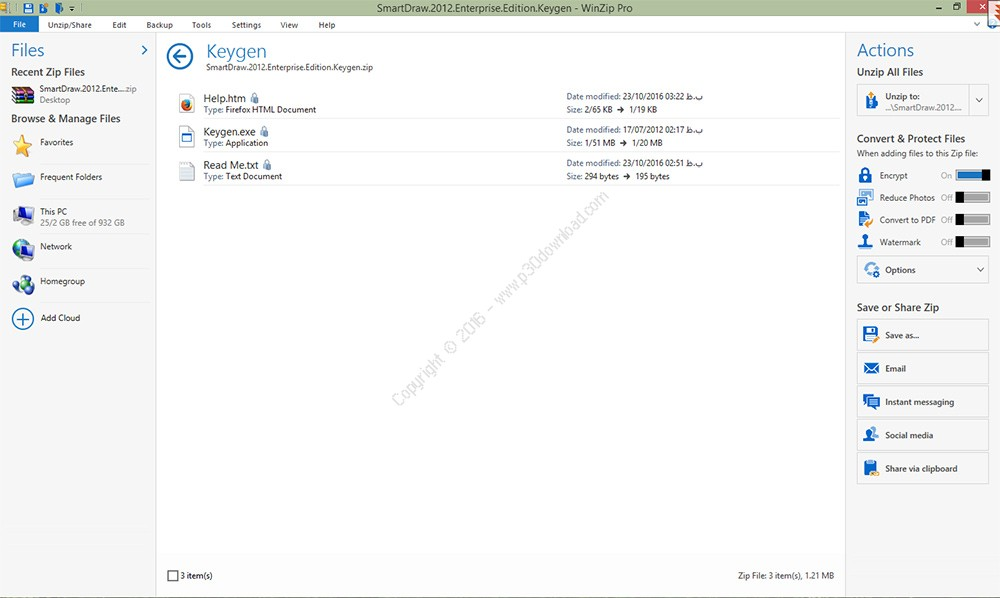This screenshot has height=598, width=1000.
Task: Click the Read Me.txt size 294 bytes text
Action: coord(601,176)
